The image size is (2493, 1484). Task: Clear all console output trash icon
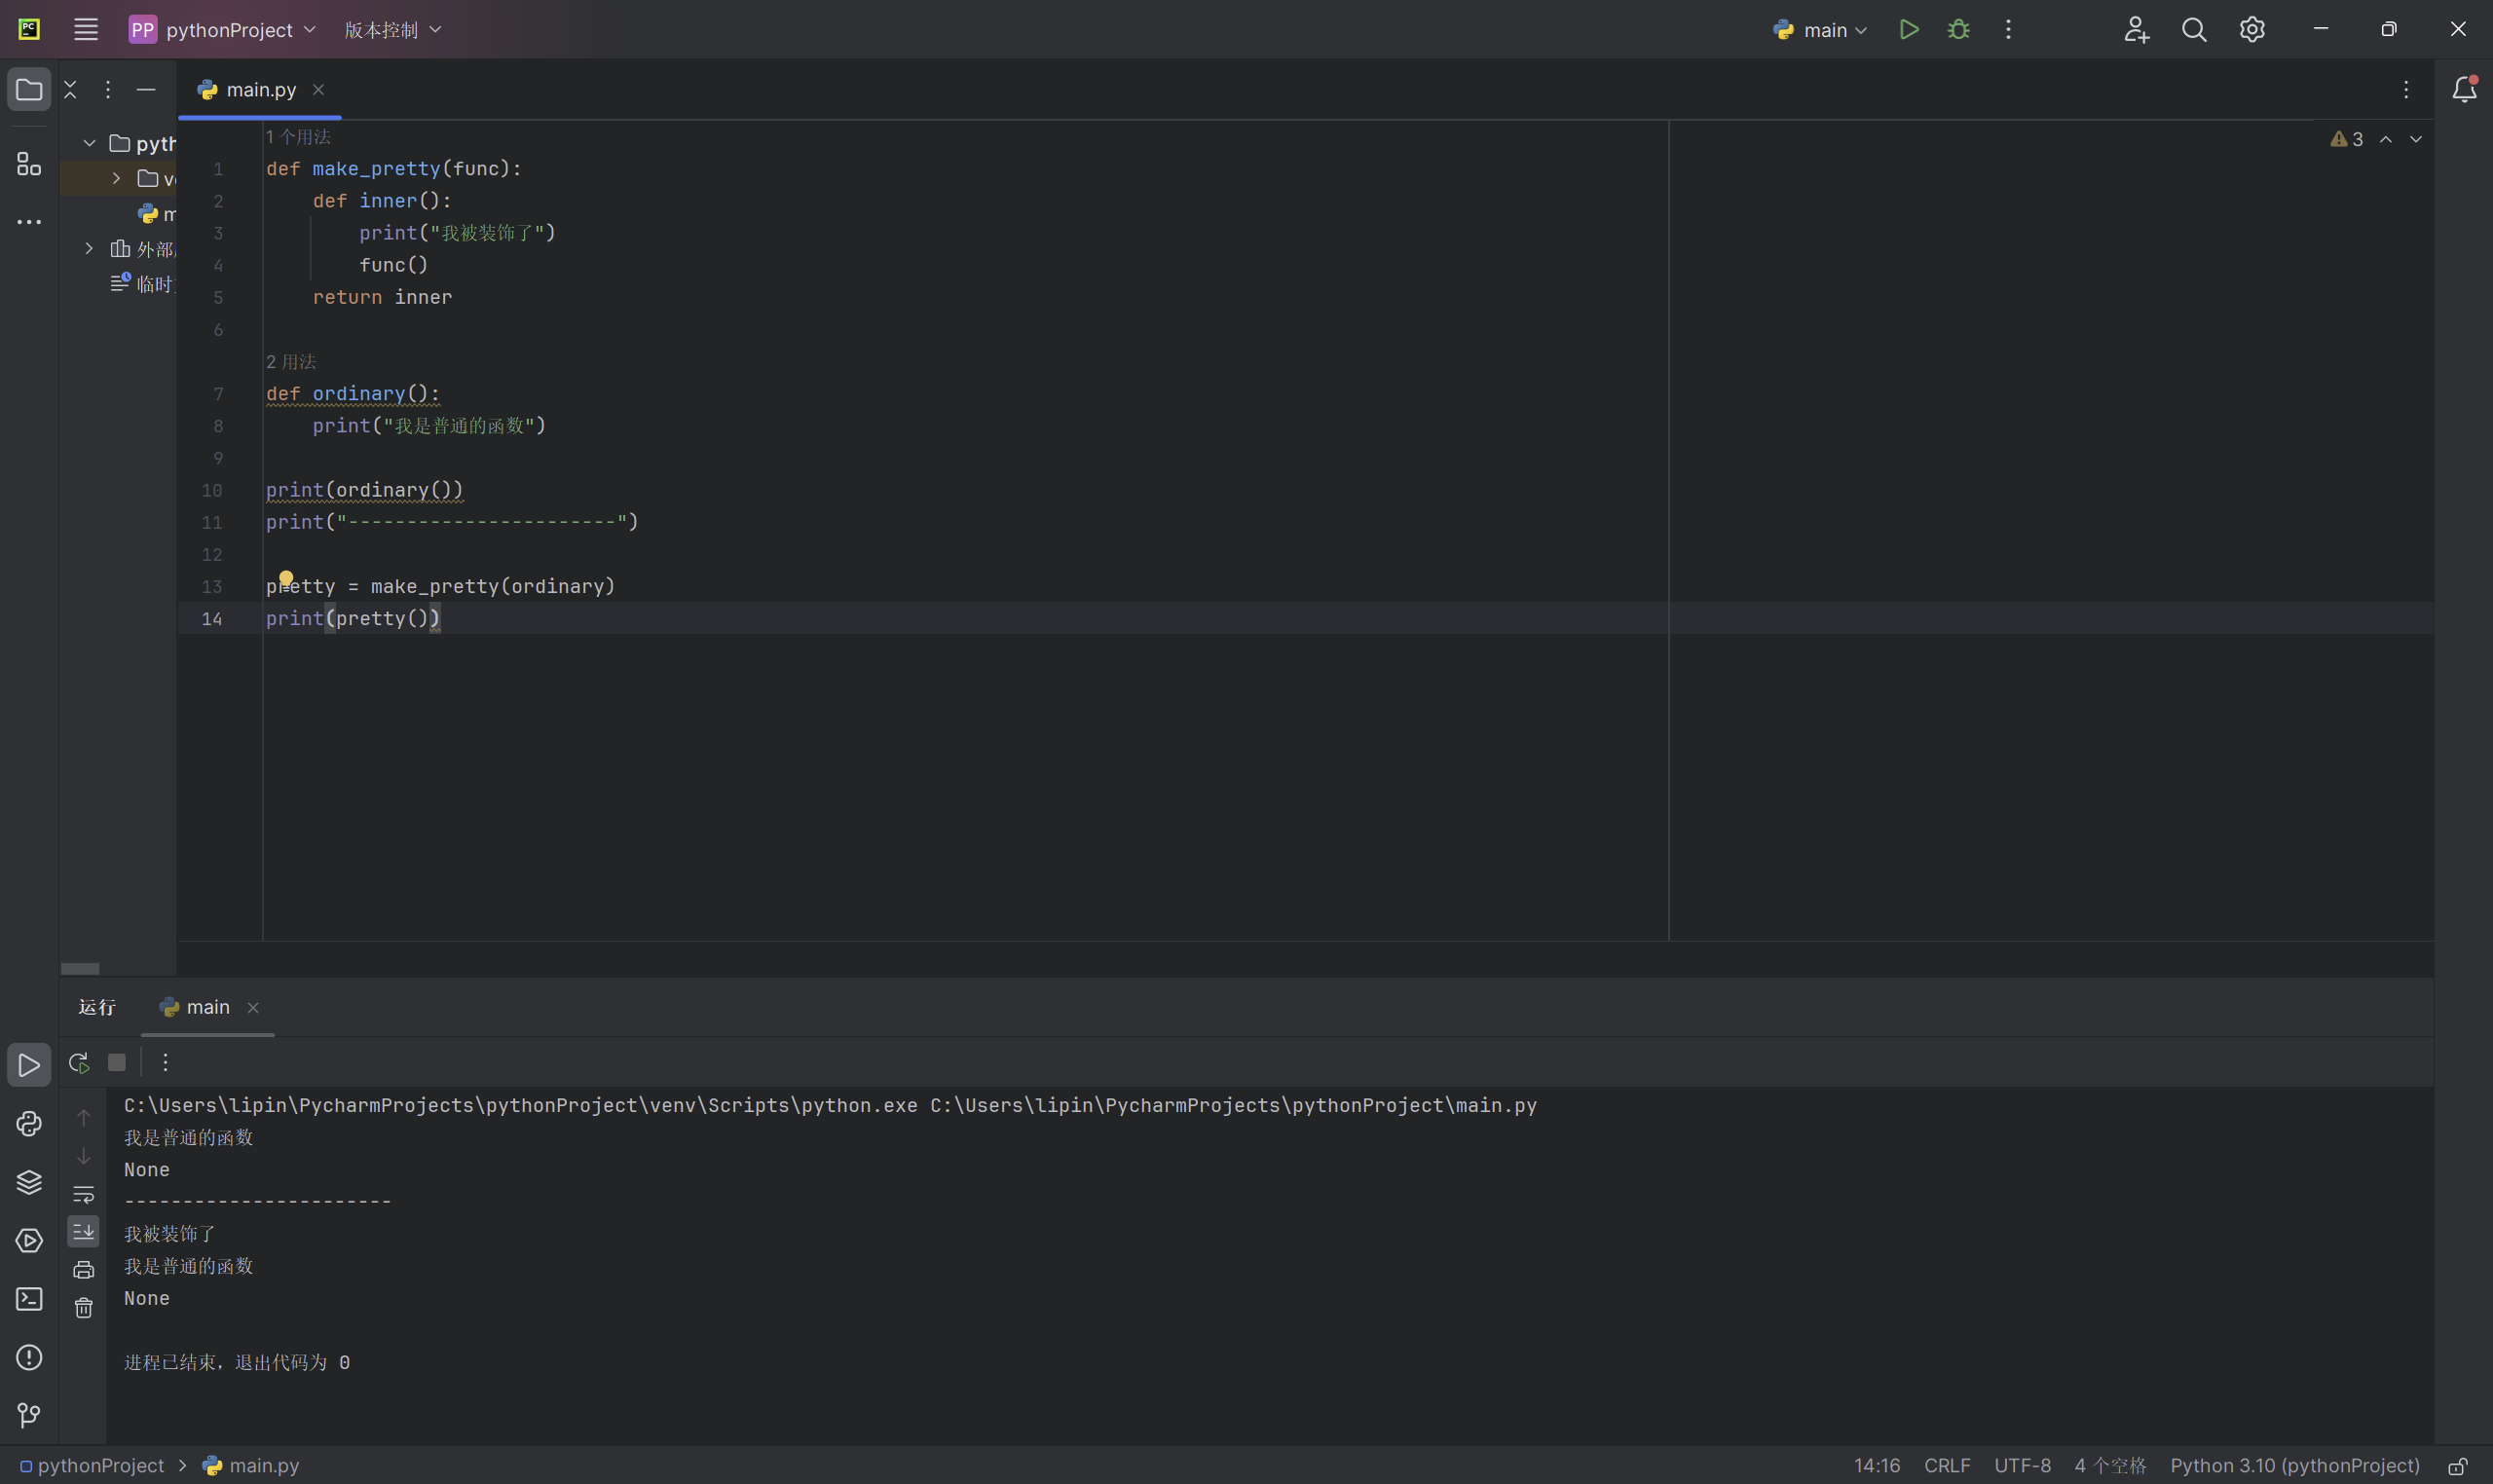pos(84,1308)
